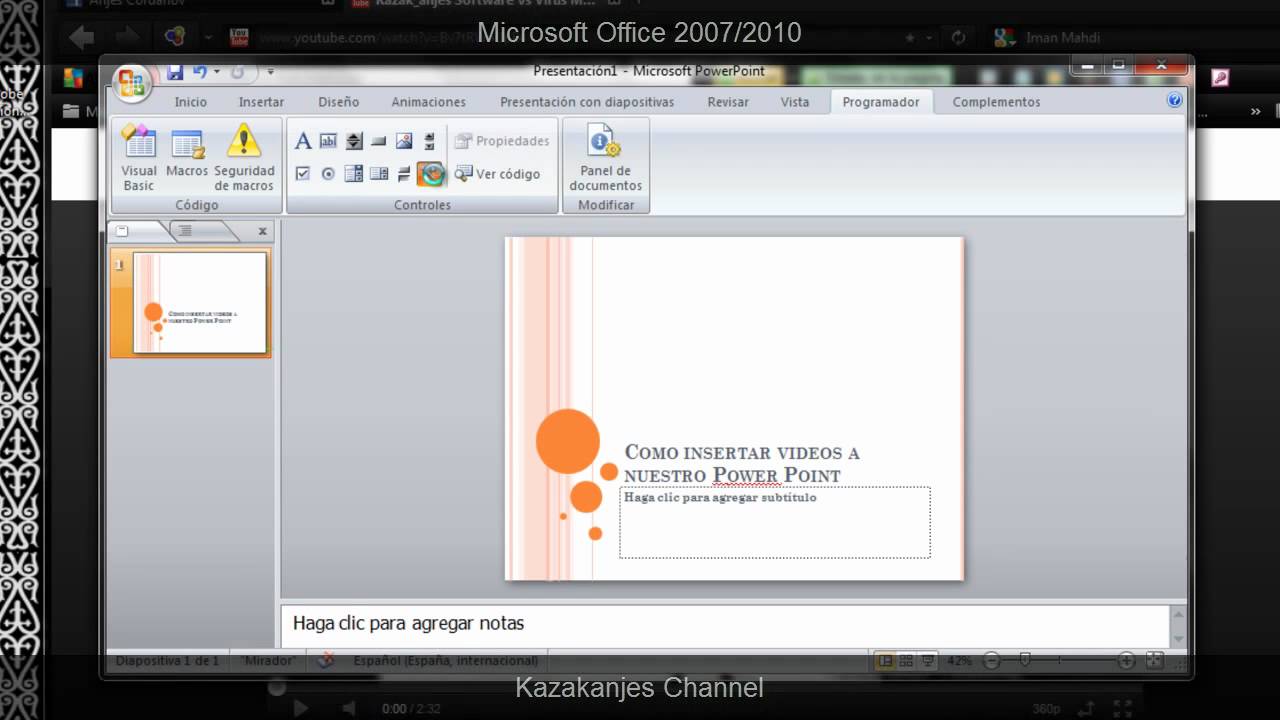Start slide show from status bar
This screenshot has height=720, width=1280.
click(928, 660)
